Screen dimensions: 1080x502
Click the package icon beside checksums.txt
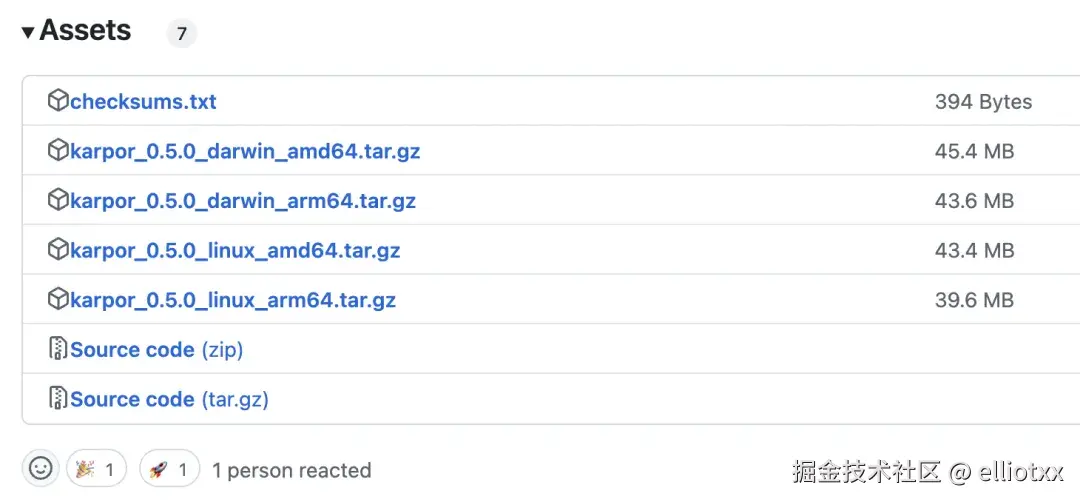click(x=58, y=101)
